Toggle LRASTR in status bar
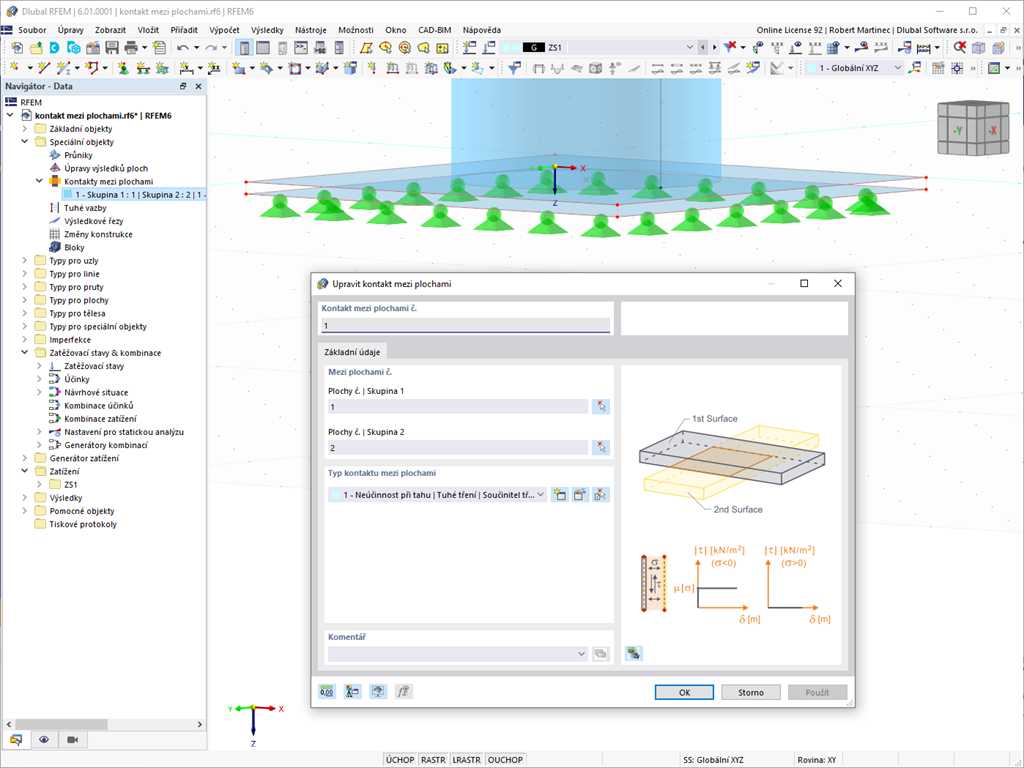Image resolution: width=1024 pixels, height=768 pixels. (466, 760)
